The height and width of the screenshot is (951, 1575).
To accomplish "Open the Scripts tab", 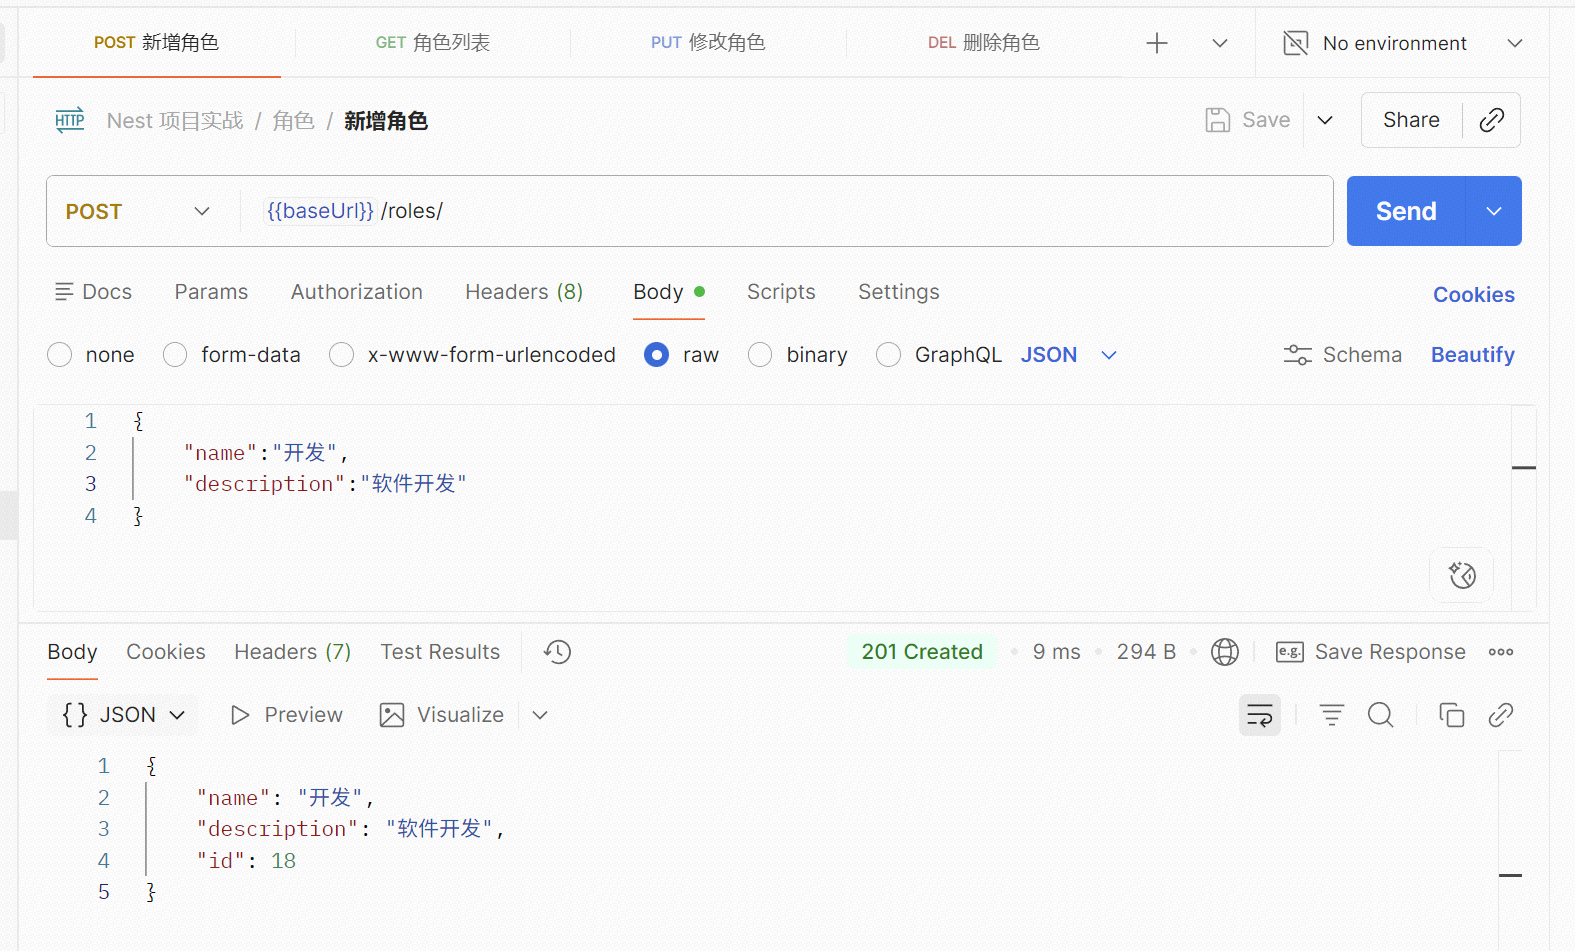I will point(781,292).
